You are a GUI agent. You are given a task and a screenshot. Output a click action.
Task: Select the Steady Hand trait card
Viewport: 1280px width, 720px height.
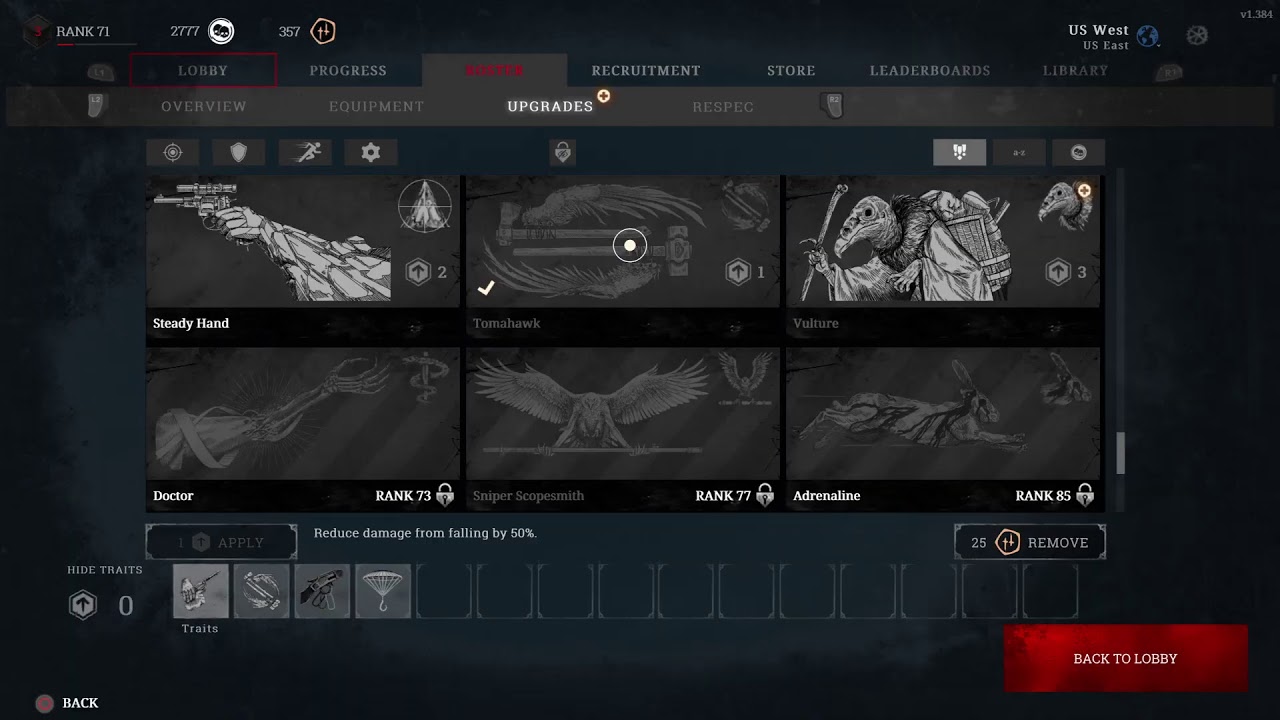click(x=303, y=256)
